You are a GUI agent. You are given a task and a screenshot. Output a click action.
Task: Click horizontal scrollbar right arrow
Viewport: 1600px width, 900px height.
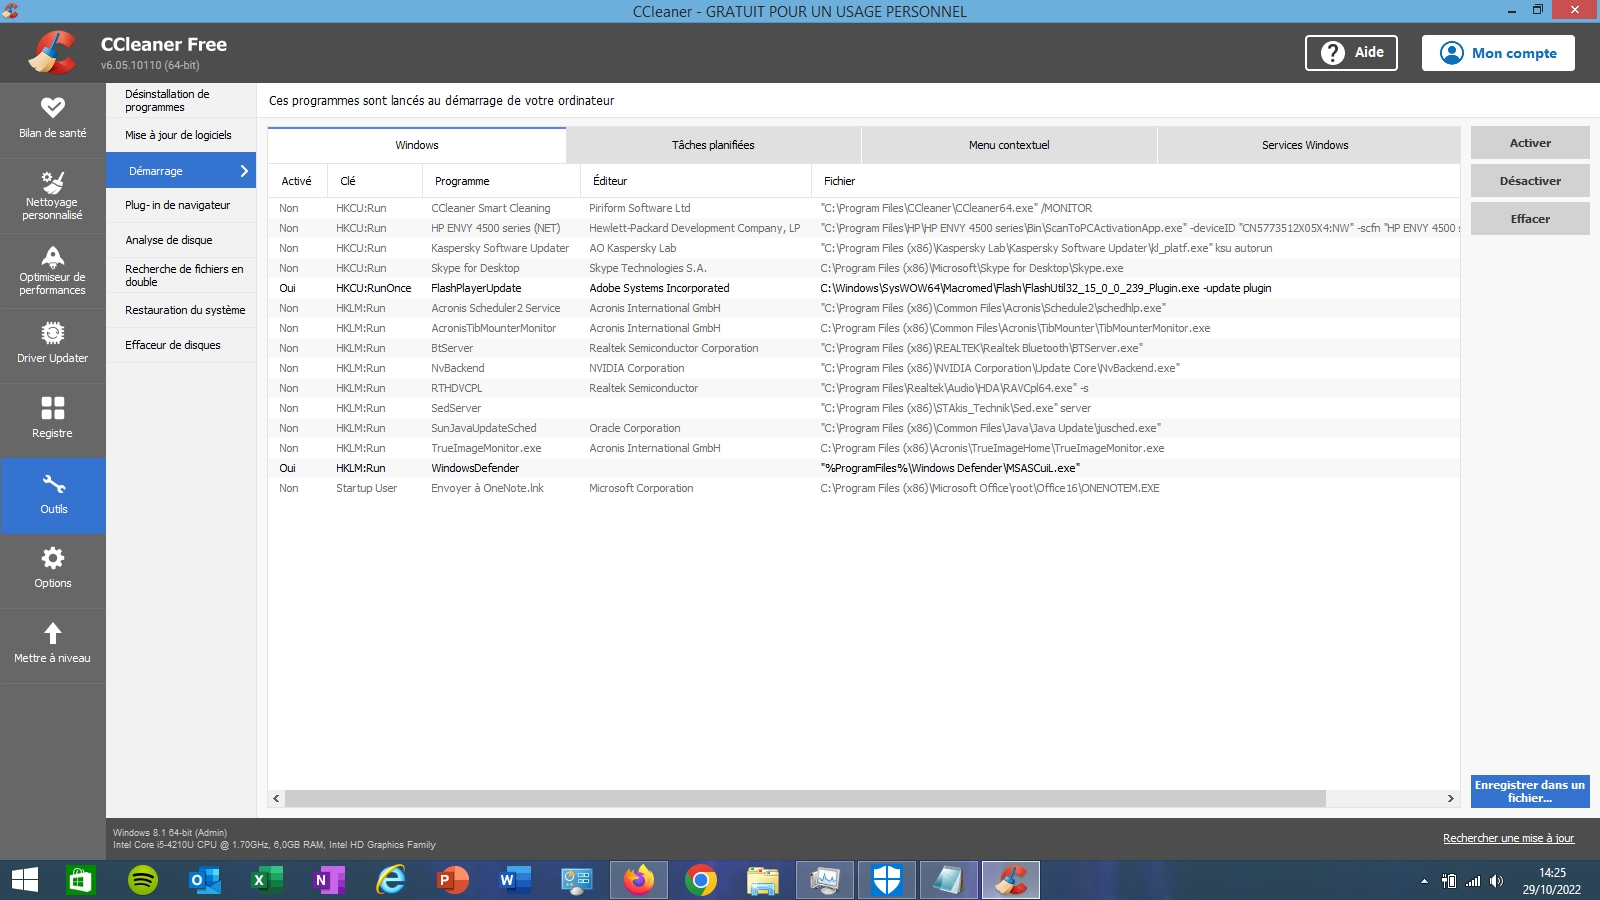(x=1450, y=798)
